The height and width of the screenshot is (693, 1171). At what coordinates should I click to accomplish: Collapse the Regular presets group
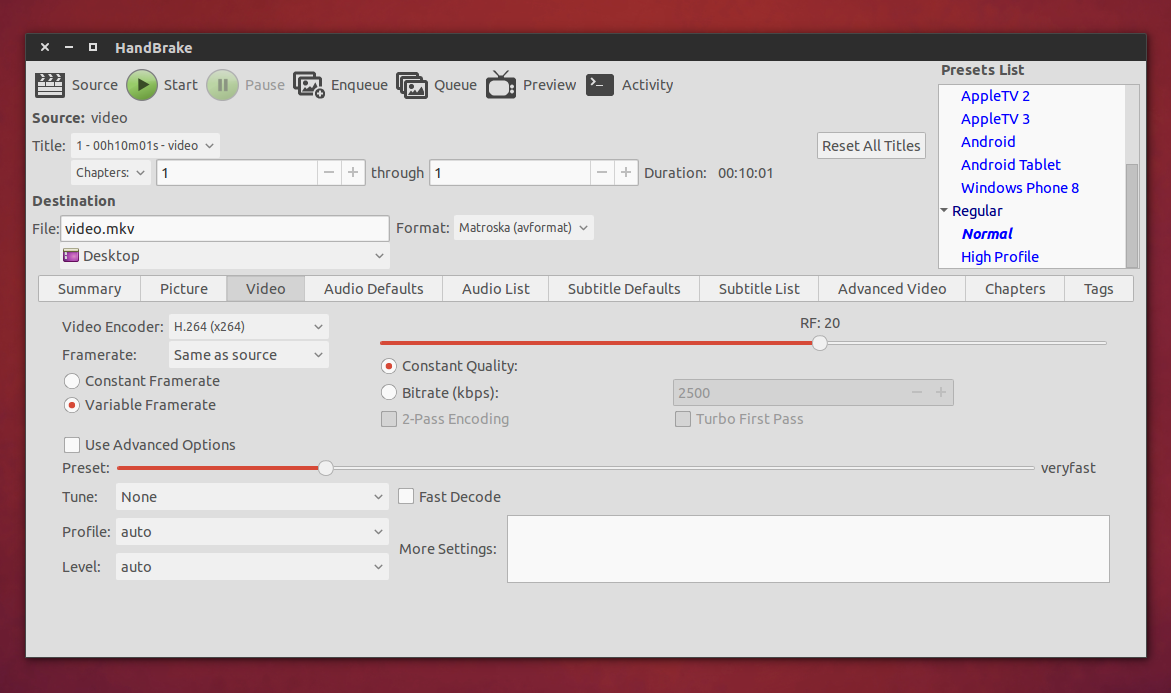tap(944, 211)
